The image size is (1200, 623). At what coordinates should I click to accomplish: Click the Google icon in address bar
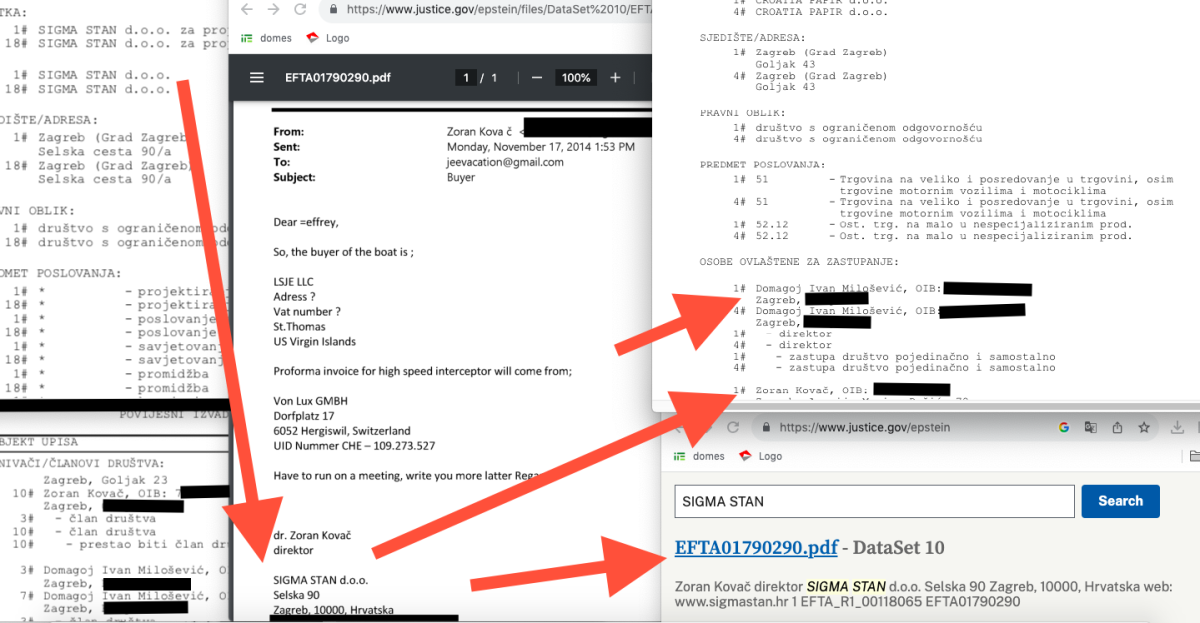(x=1064, y=427)
